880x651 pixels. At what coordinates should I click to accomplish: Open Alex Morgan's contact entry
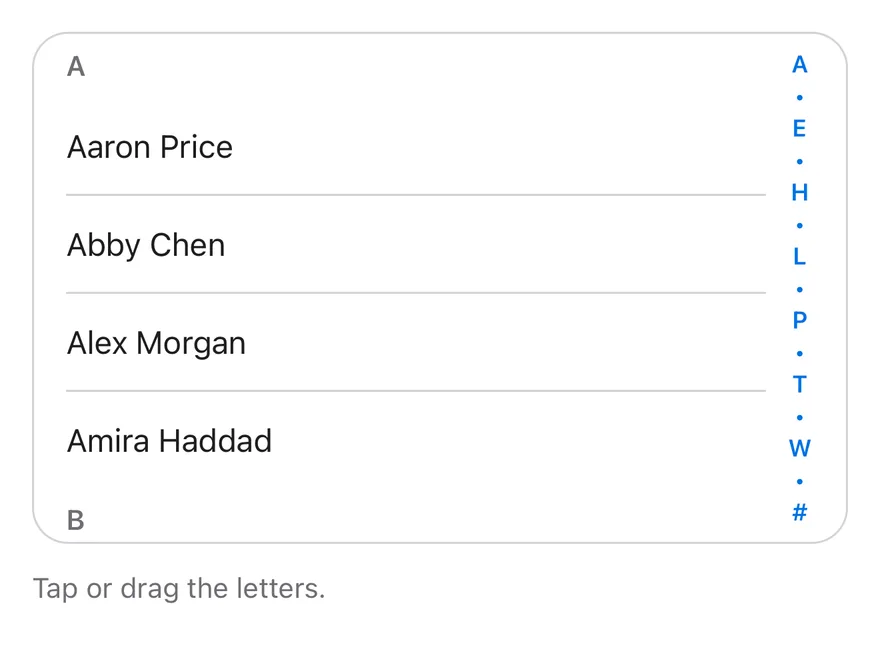coord(416,342)
